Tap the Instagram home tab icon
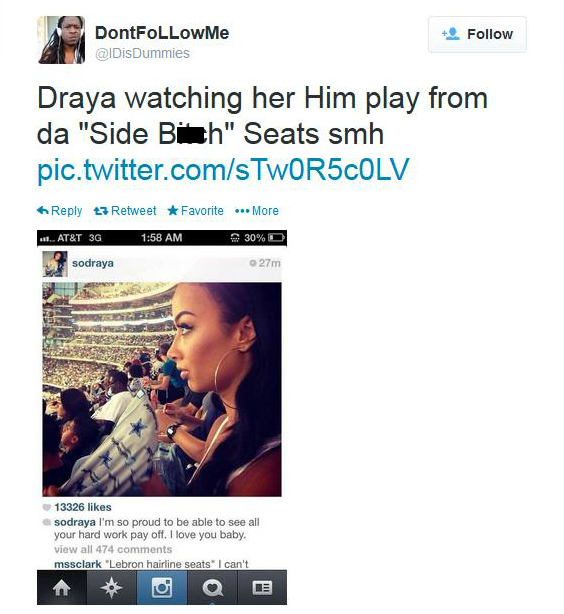The width and height of the screenshot is (564, 614). pyautogui.click(x=62, y=587)
